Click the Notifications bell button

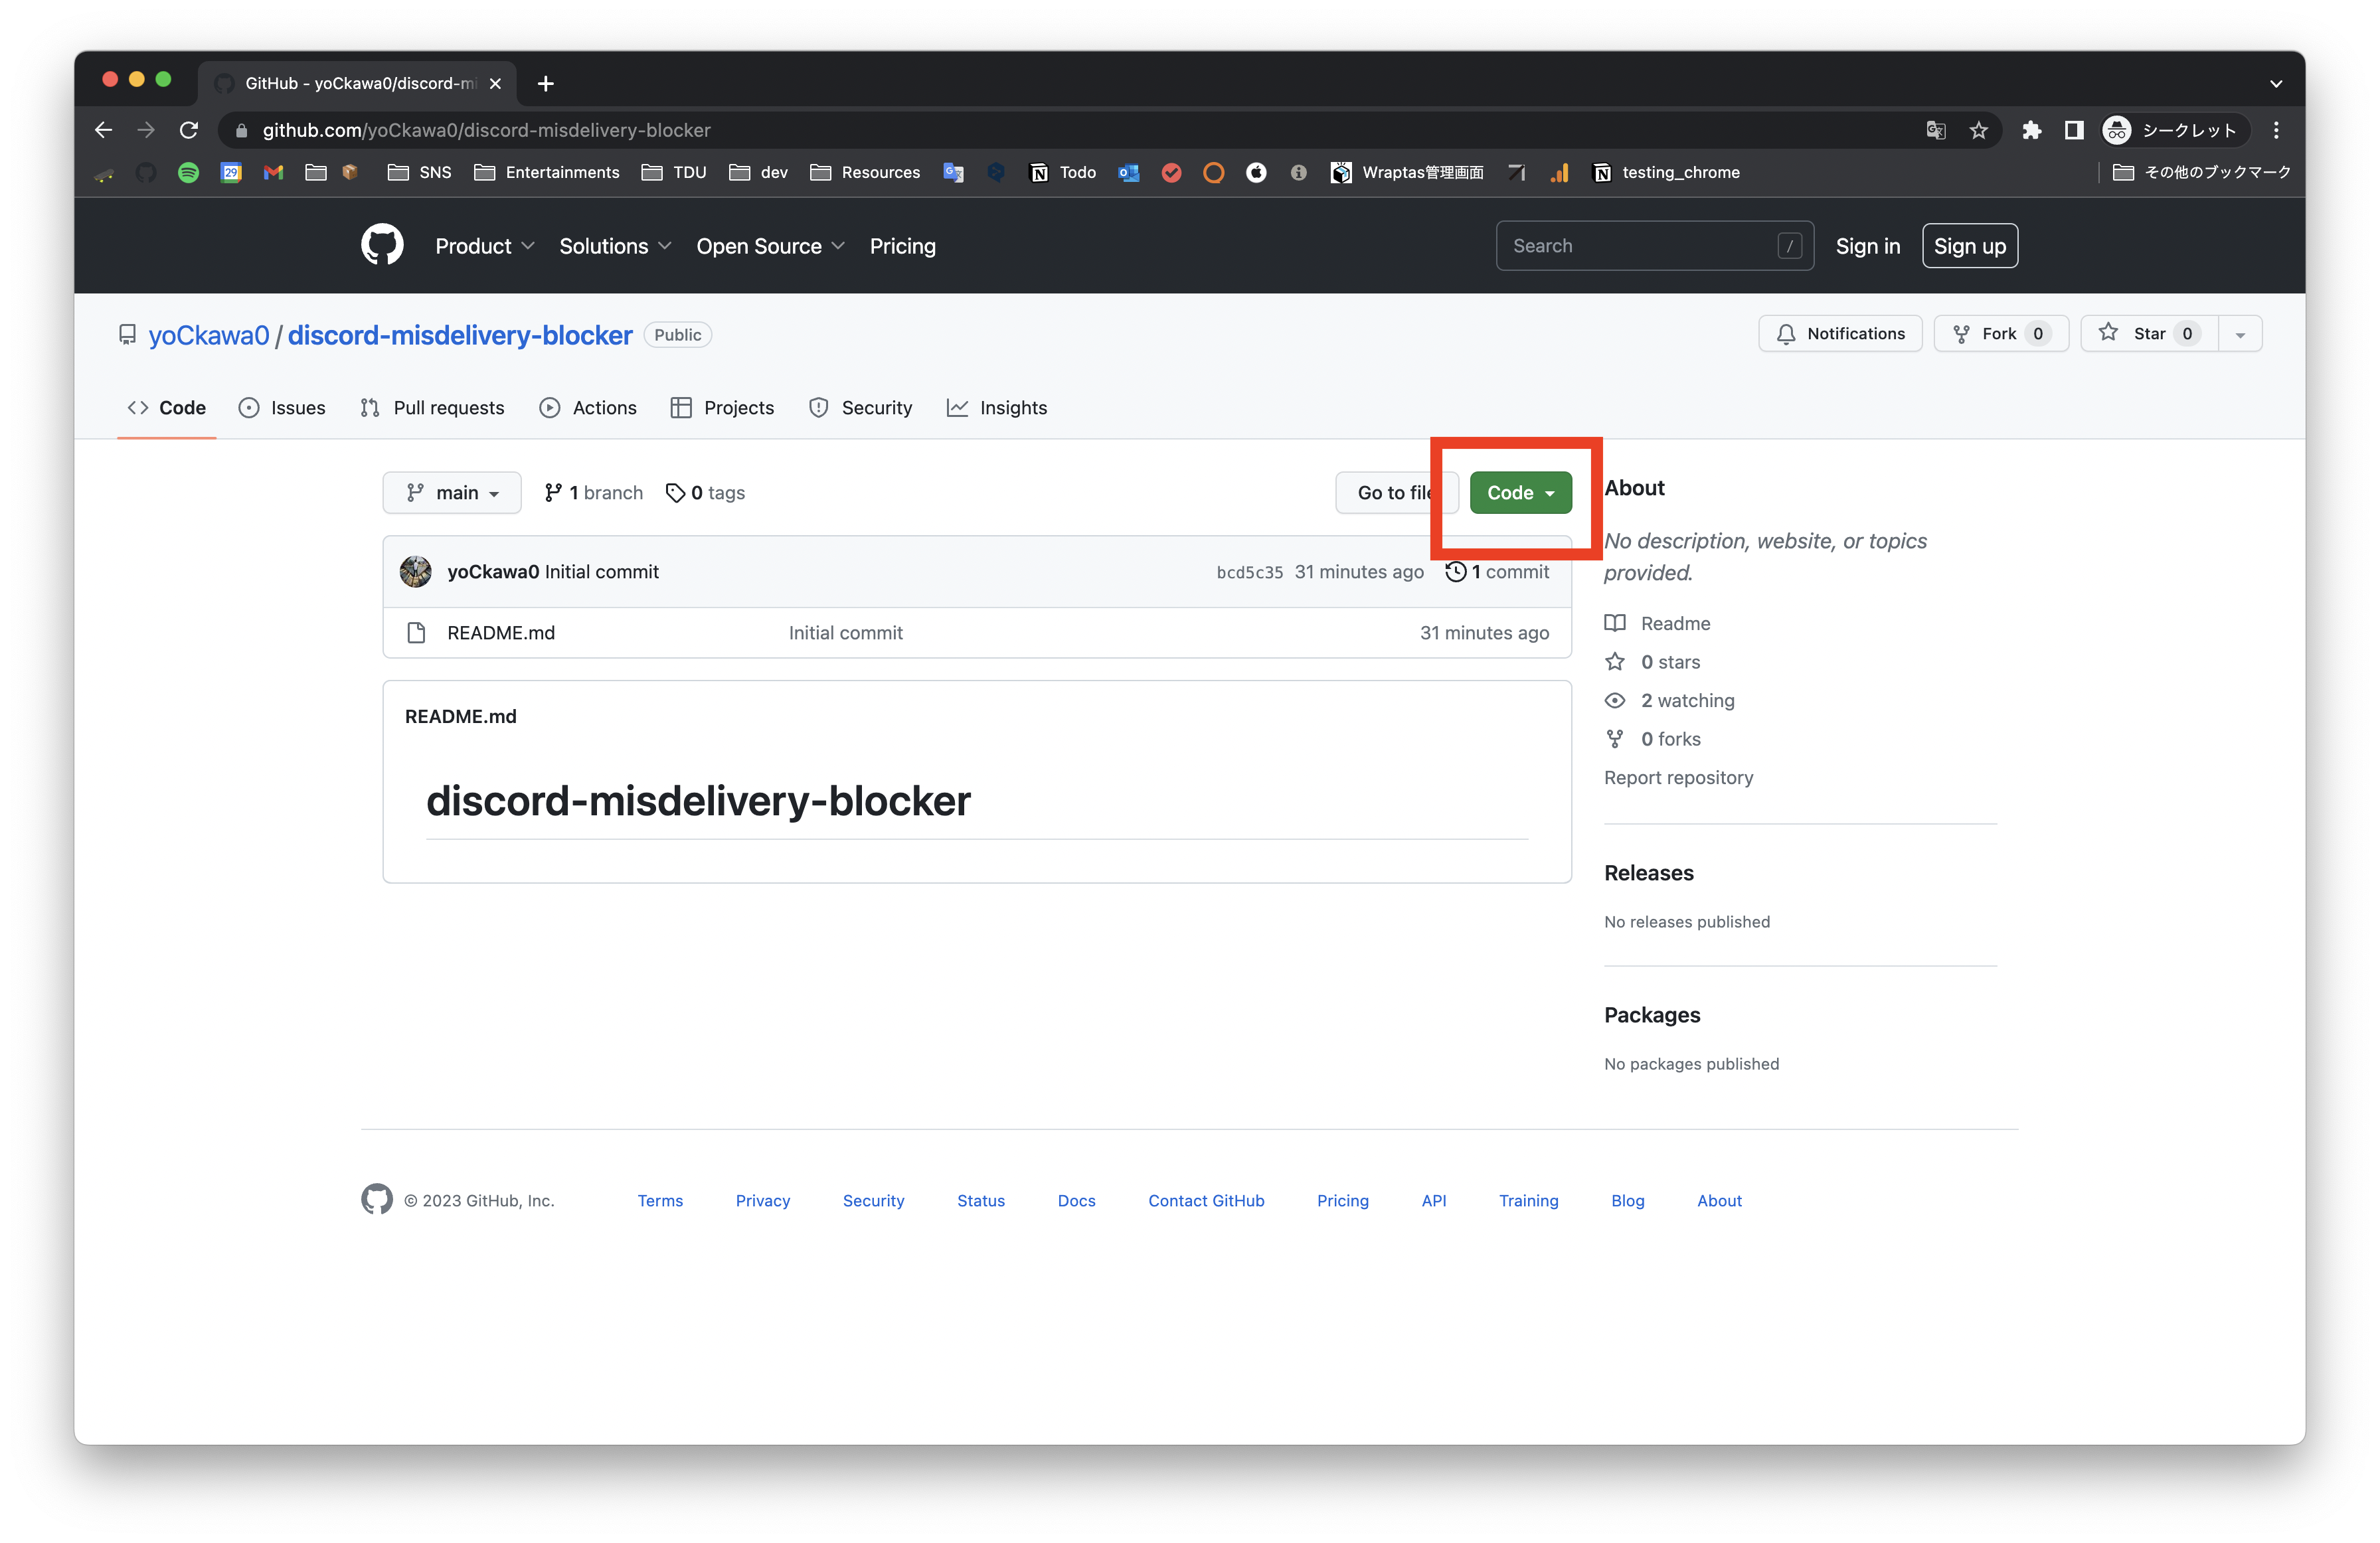tap(1840, 334)
